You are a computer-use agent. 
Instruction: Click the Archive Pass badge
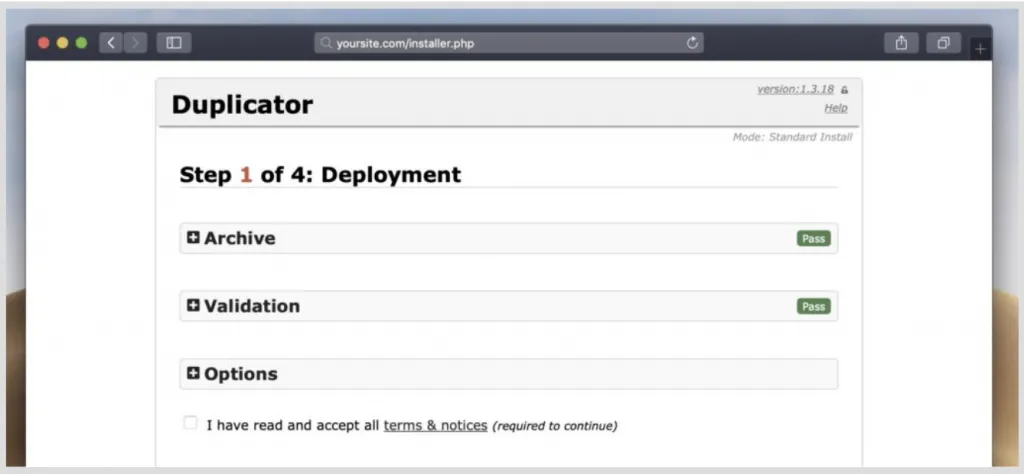[813, 239]
